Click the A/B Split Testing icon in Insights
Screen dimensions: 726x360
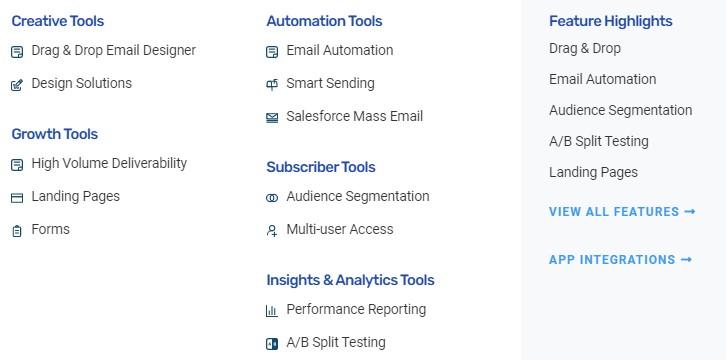[x=272, y=344]
